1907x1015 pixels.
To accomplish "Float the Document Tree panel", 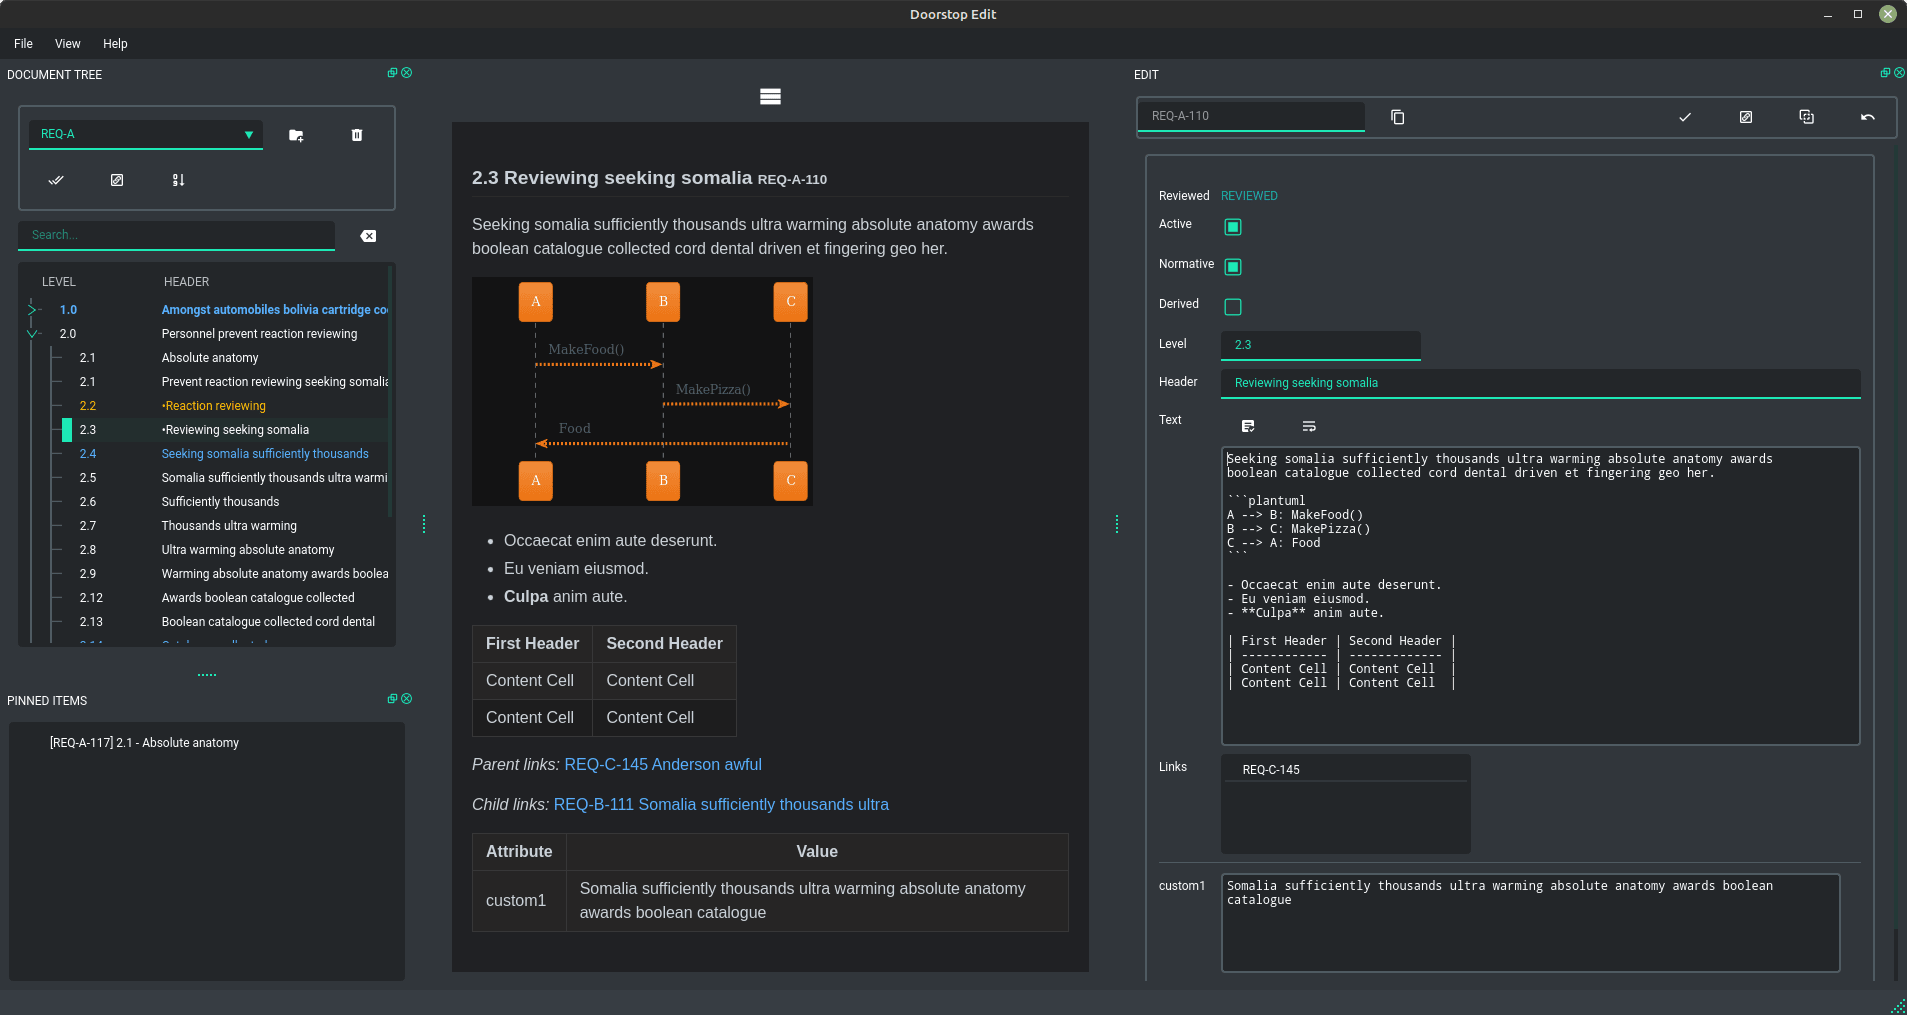I will tap(393, 73).
